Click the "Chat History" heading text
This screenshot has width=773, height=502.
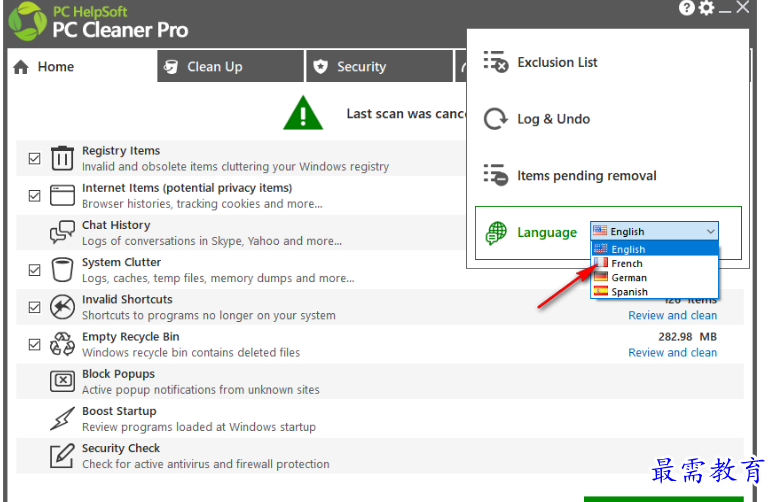point(116,225)
